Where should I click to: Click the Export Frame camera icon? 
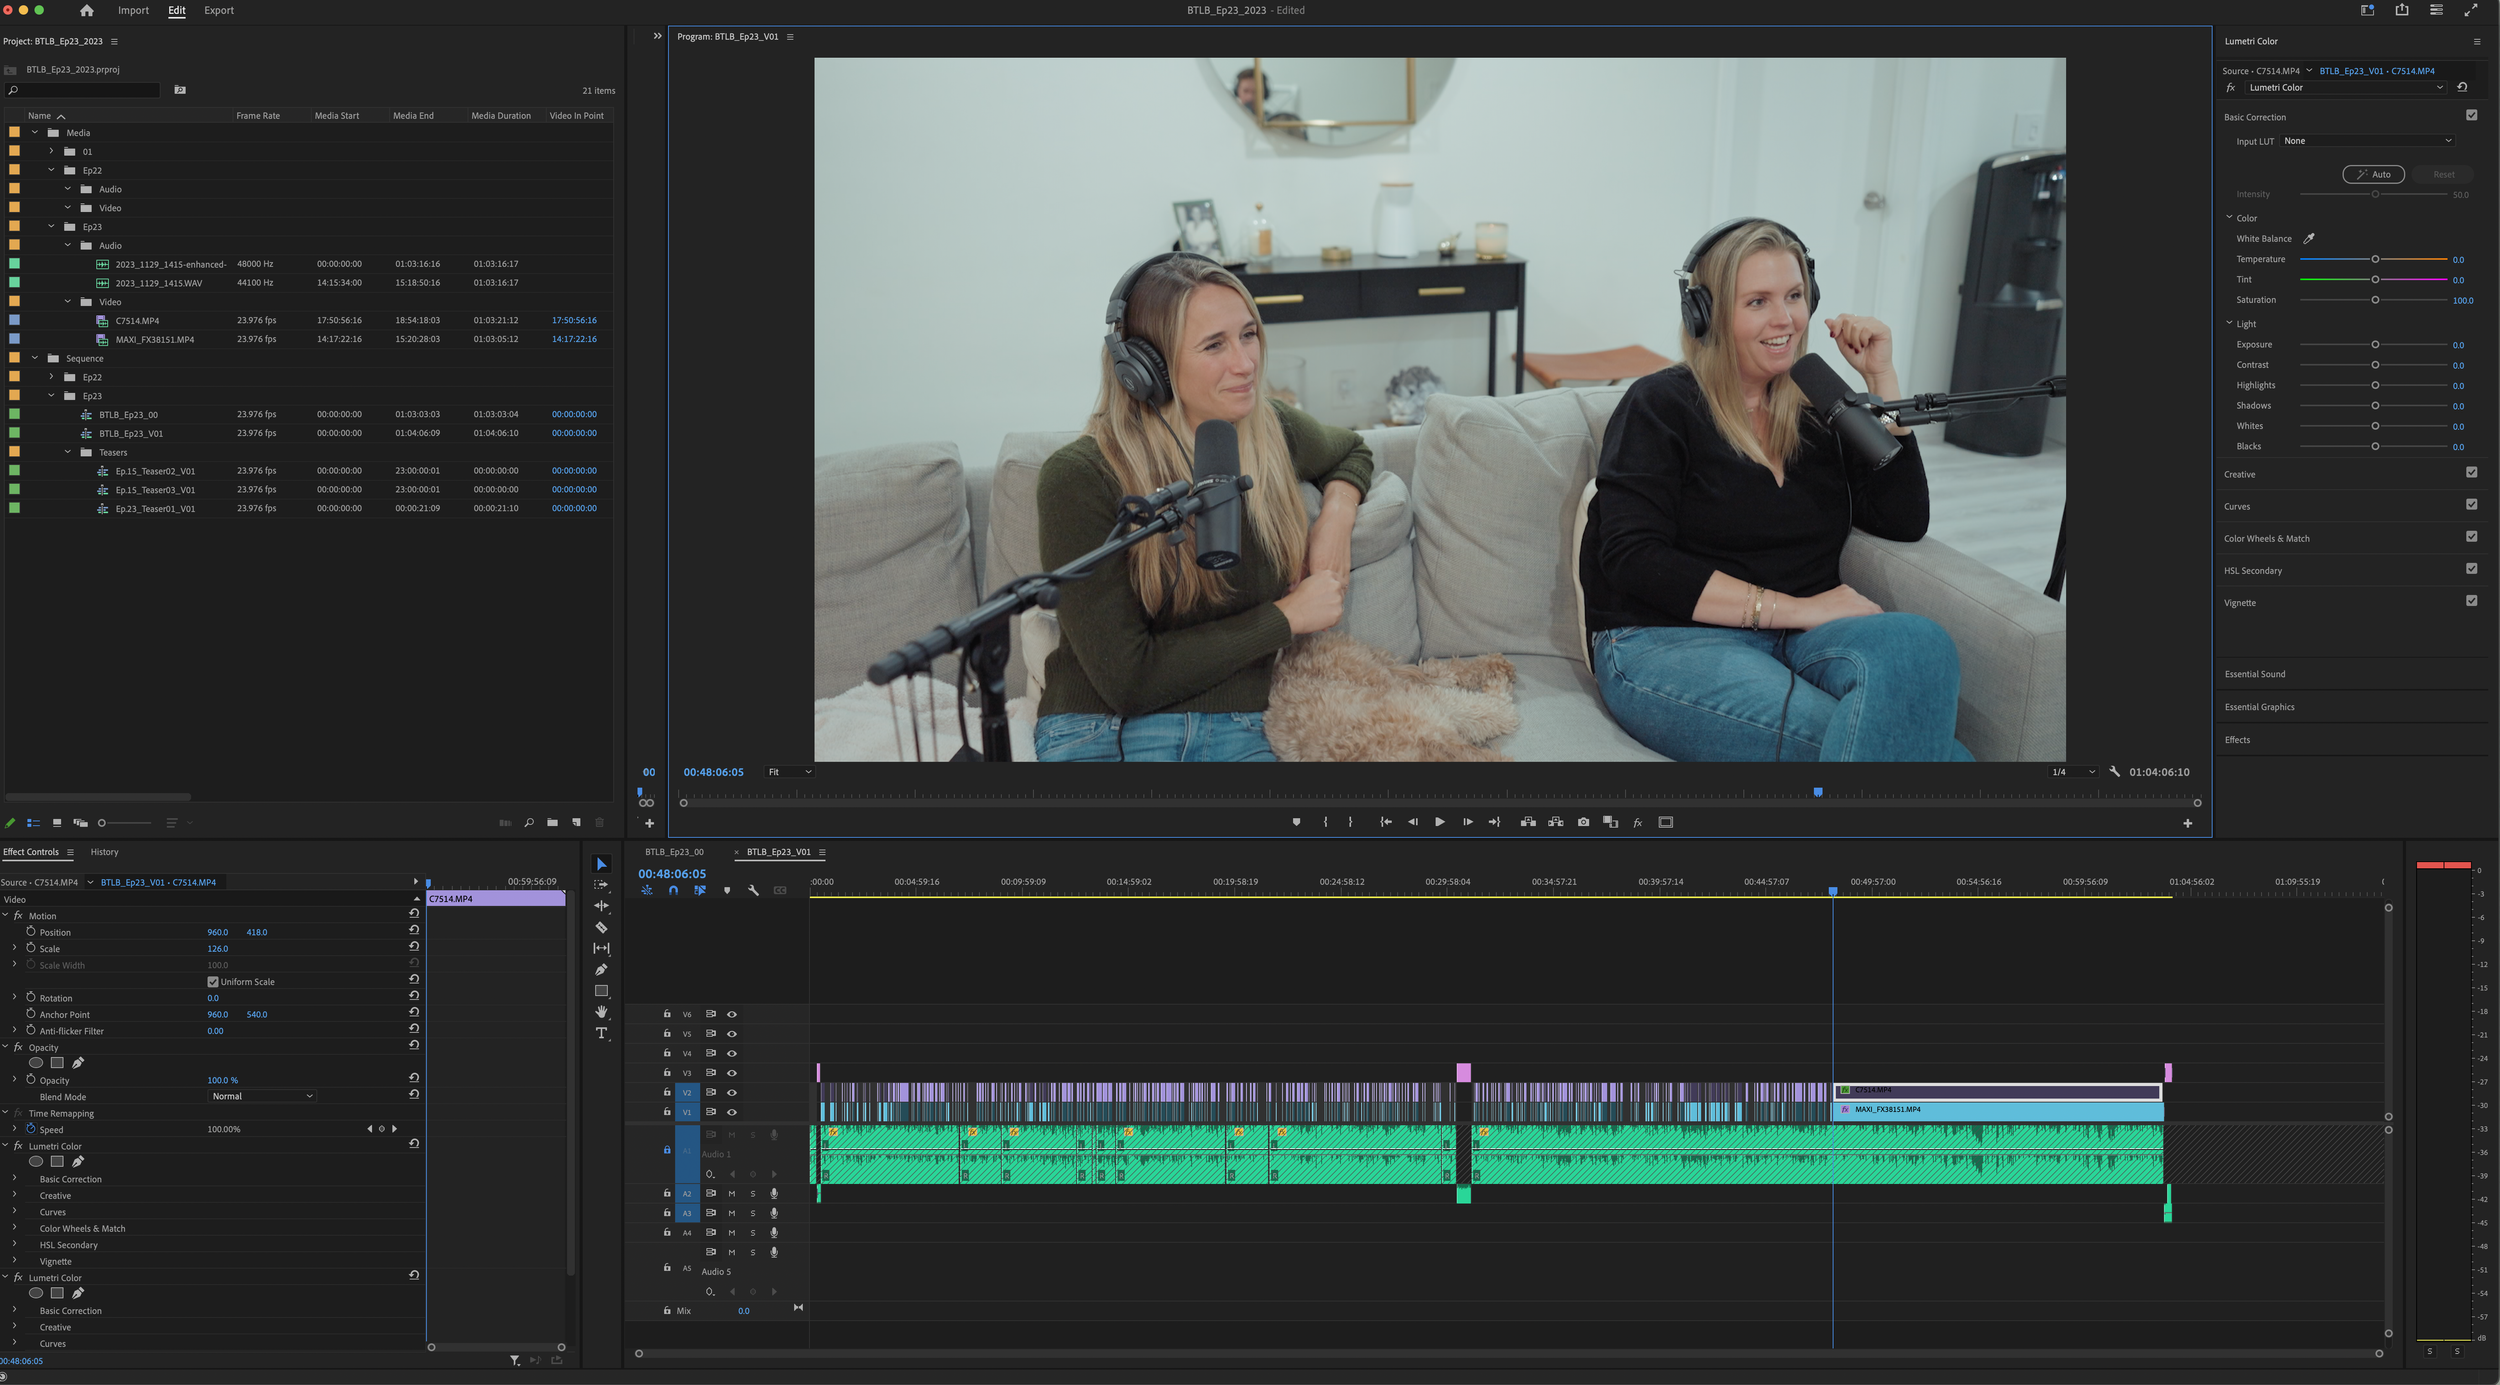(x=1583, y=822)
